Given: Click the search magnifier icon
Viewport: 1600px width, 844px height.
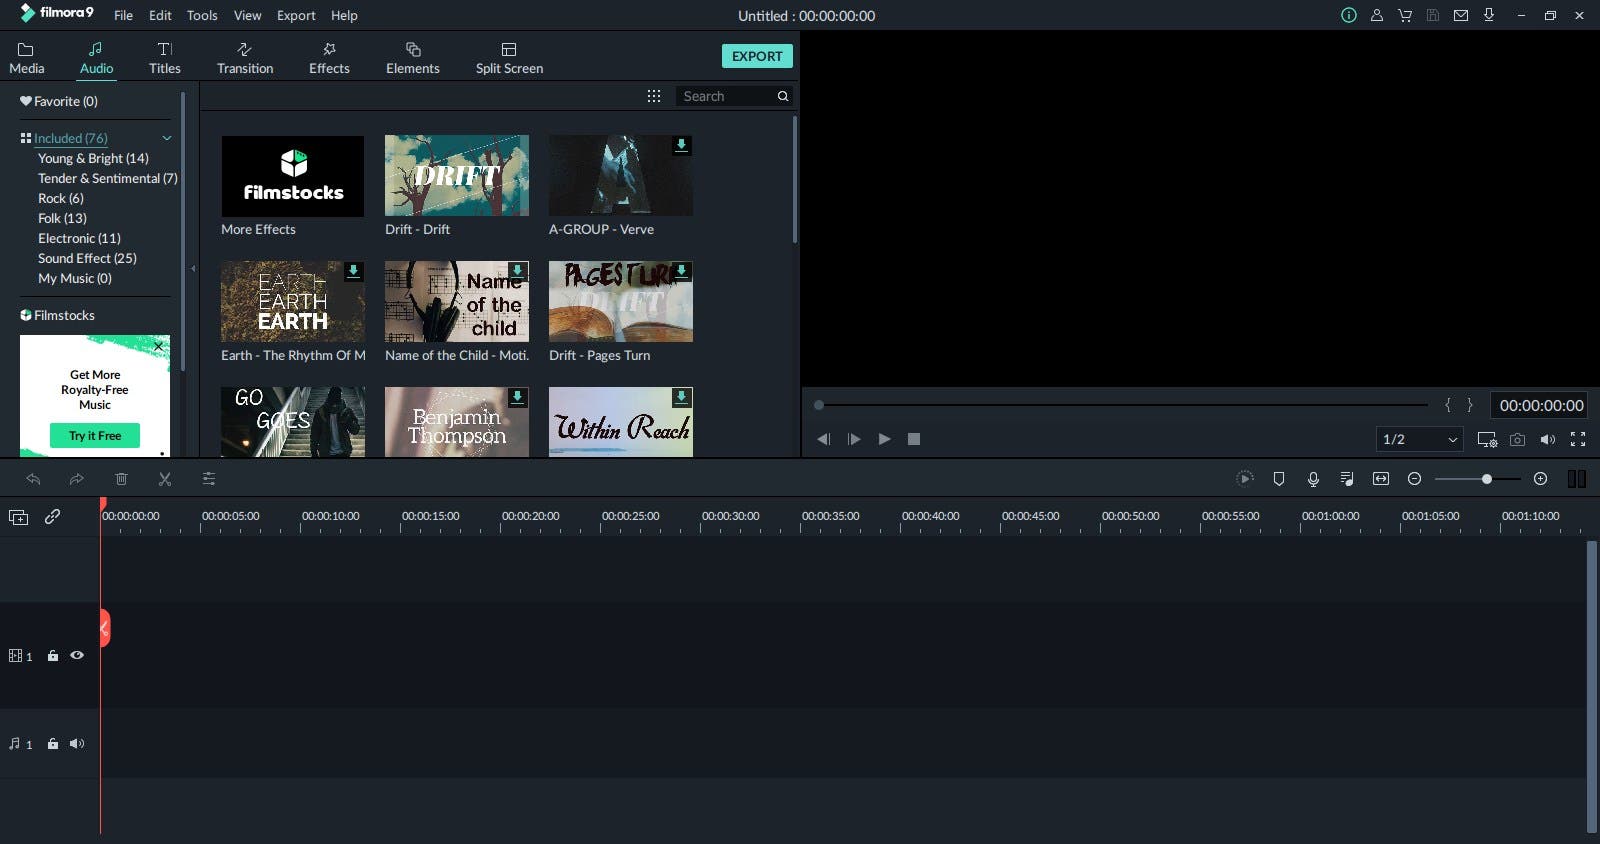Looking at the screenshot, I should [x=783, y=96].
